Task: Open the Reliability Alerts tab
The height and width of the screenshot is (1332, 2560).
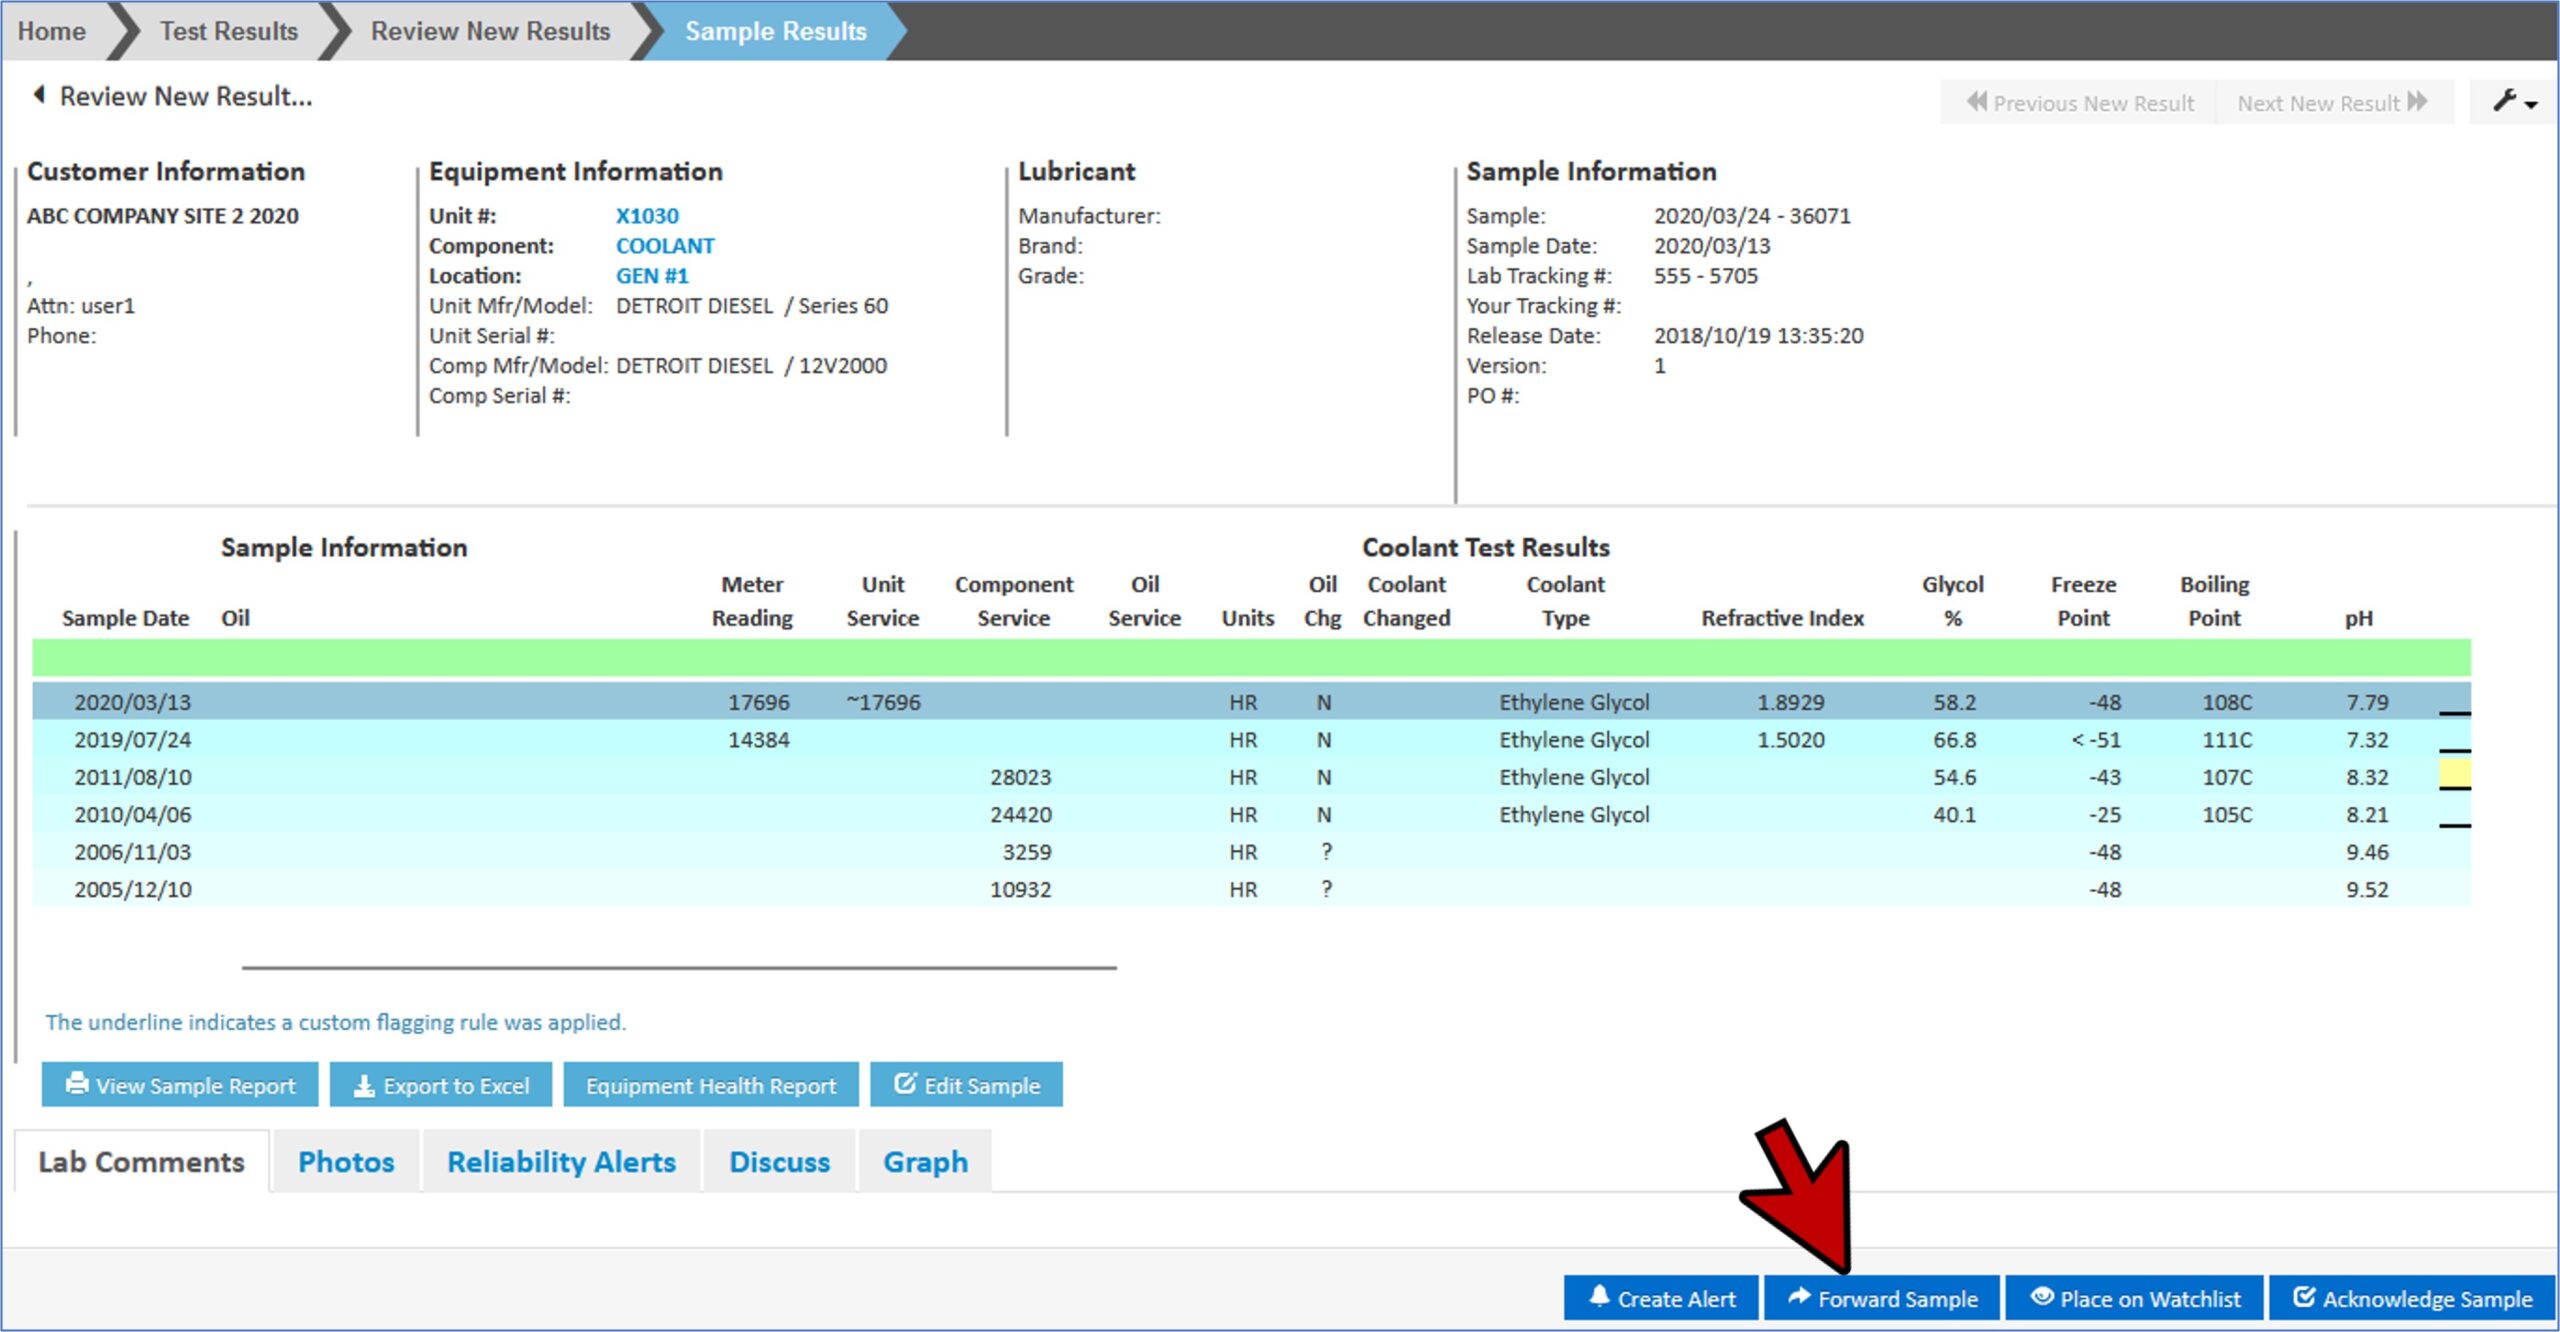Action: (561, 1162)
